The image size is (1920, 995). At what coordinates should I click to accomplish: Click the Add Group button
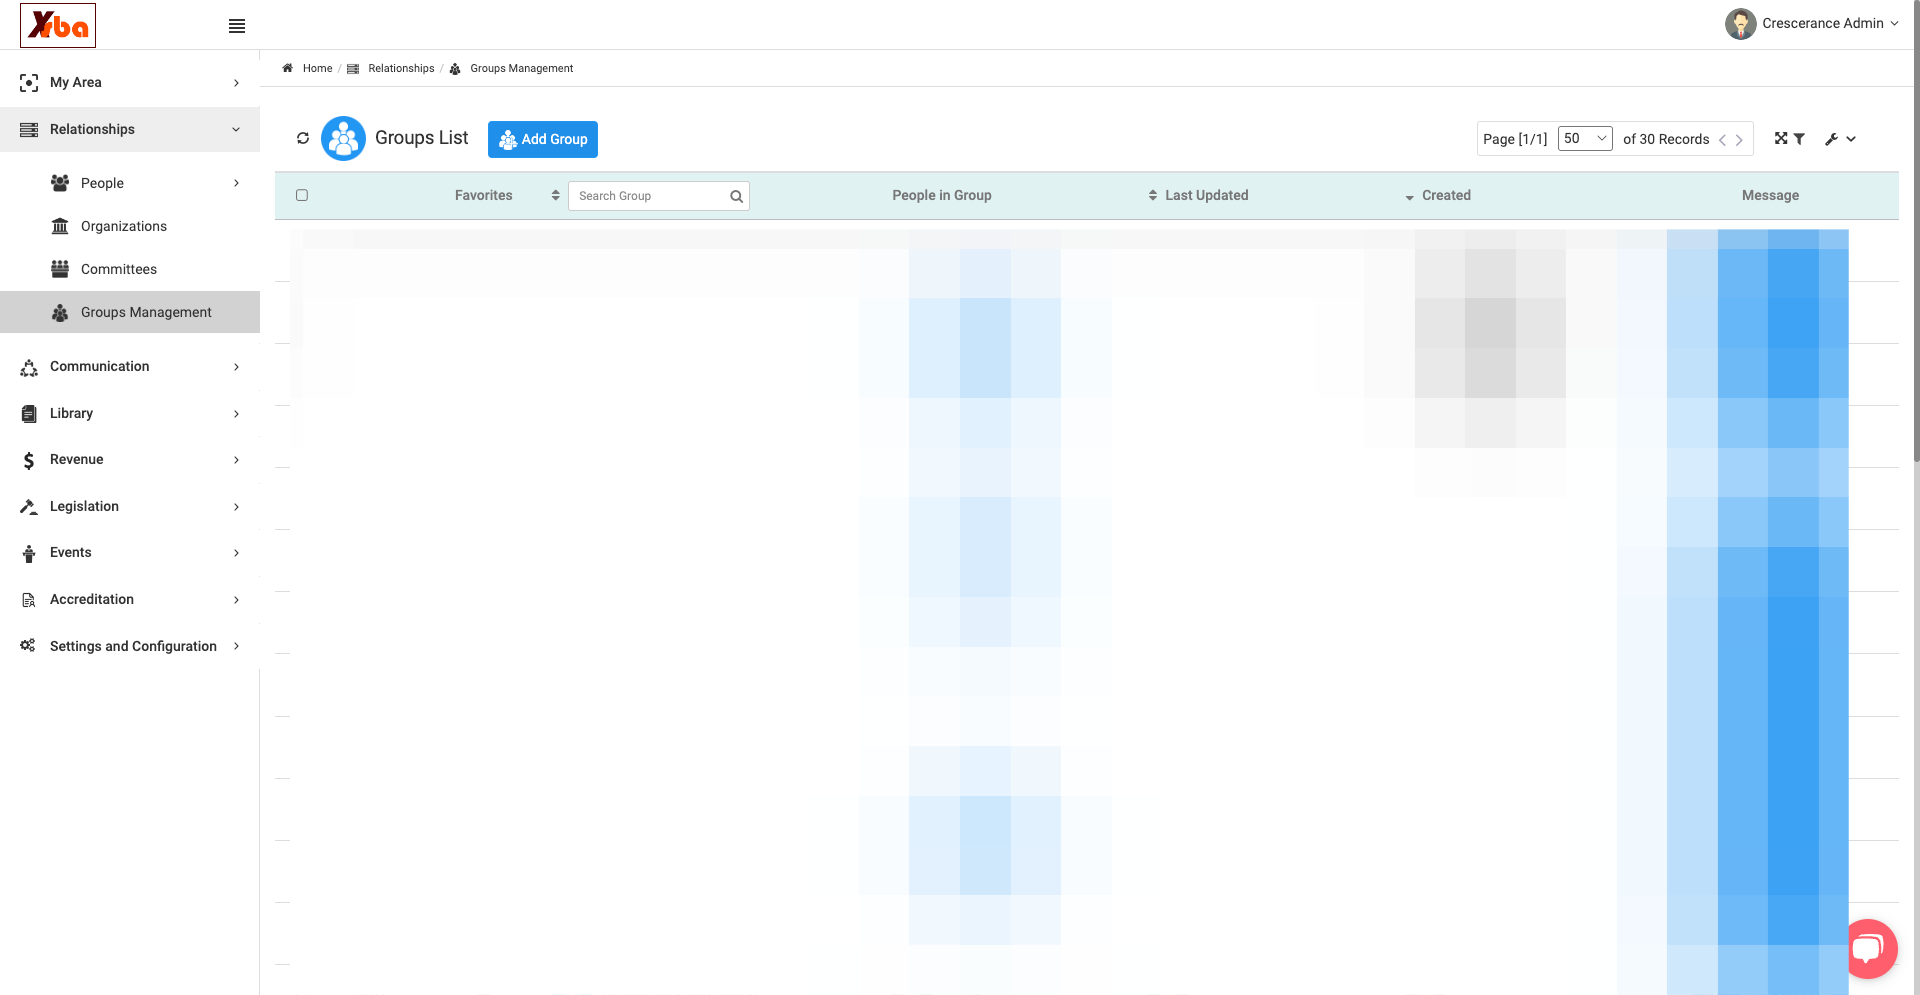coord(543,140)
